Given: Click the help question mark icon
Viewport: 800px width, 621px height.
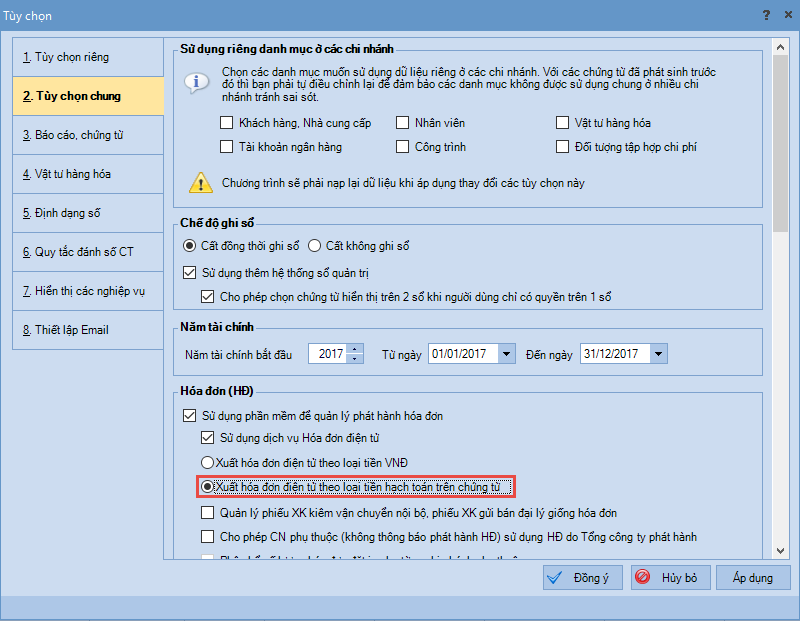Looking at the screenshot, I should click(765, 15).
